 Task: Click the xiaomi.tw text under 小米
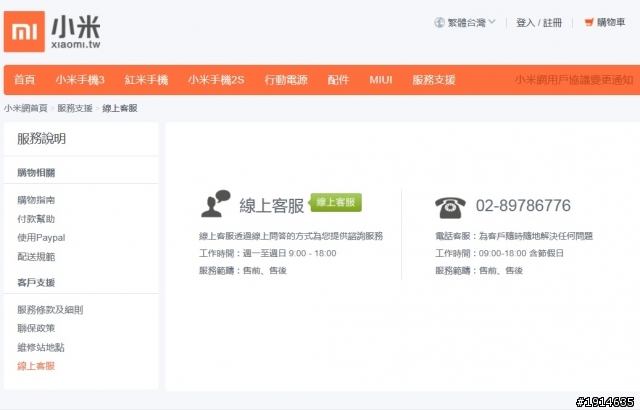[76, 44]
